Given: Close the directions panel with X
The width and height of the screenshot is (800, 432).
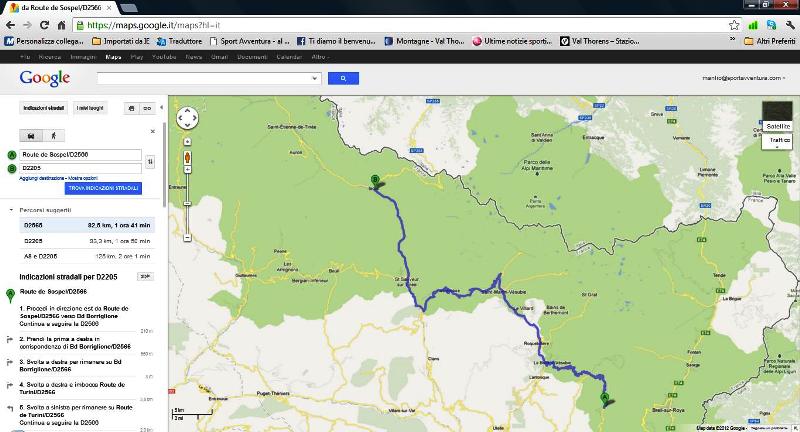Looking at the screenshot, I should click(x=153, y=130).
